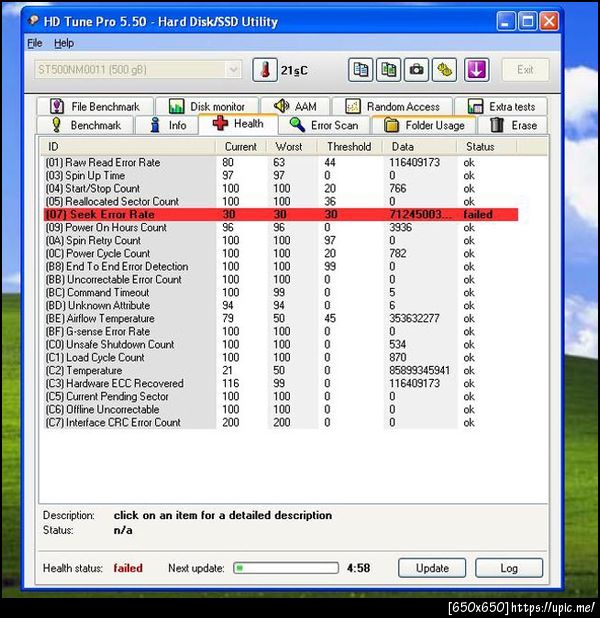Click the camera save screenshot icon
Viewport: 600px width, 618px height.
[416, 70]
